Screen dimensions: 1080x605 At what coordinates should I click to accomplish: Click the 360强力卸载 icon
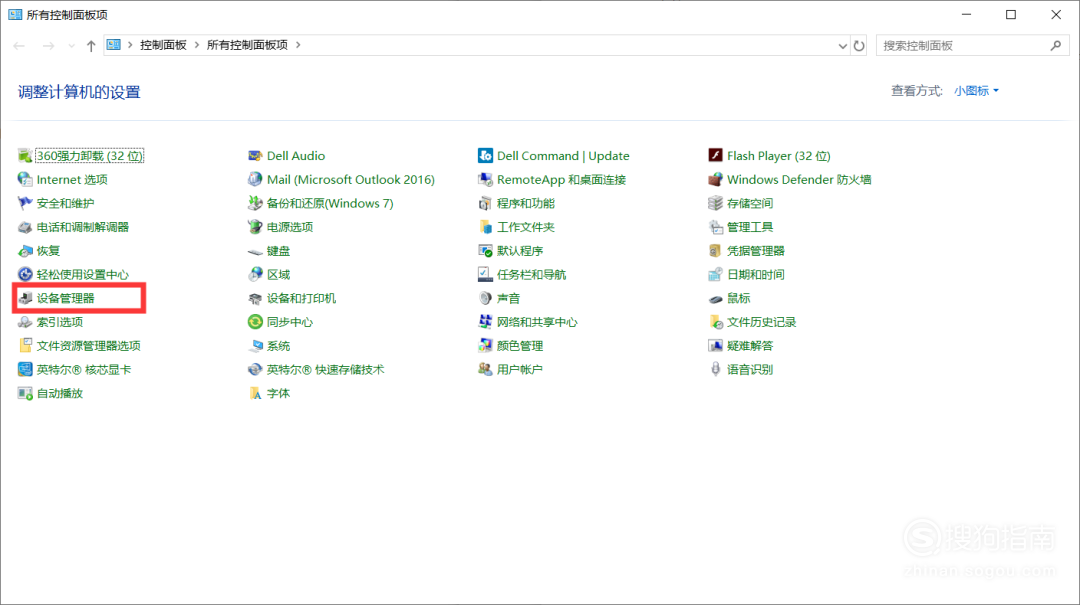pyautogui.click(x=25, y=156)
